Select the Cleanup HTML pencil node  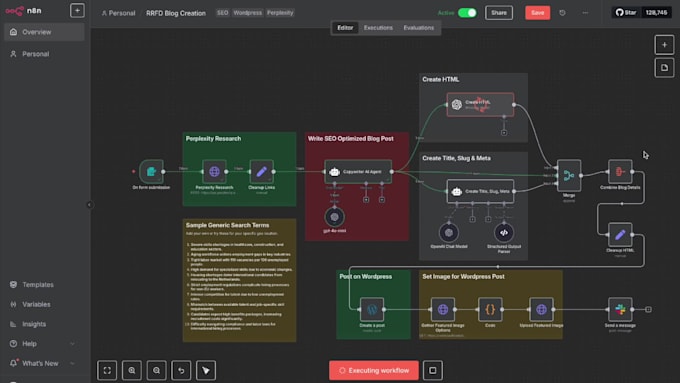click(620, 235)
